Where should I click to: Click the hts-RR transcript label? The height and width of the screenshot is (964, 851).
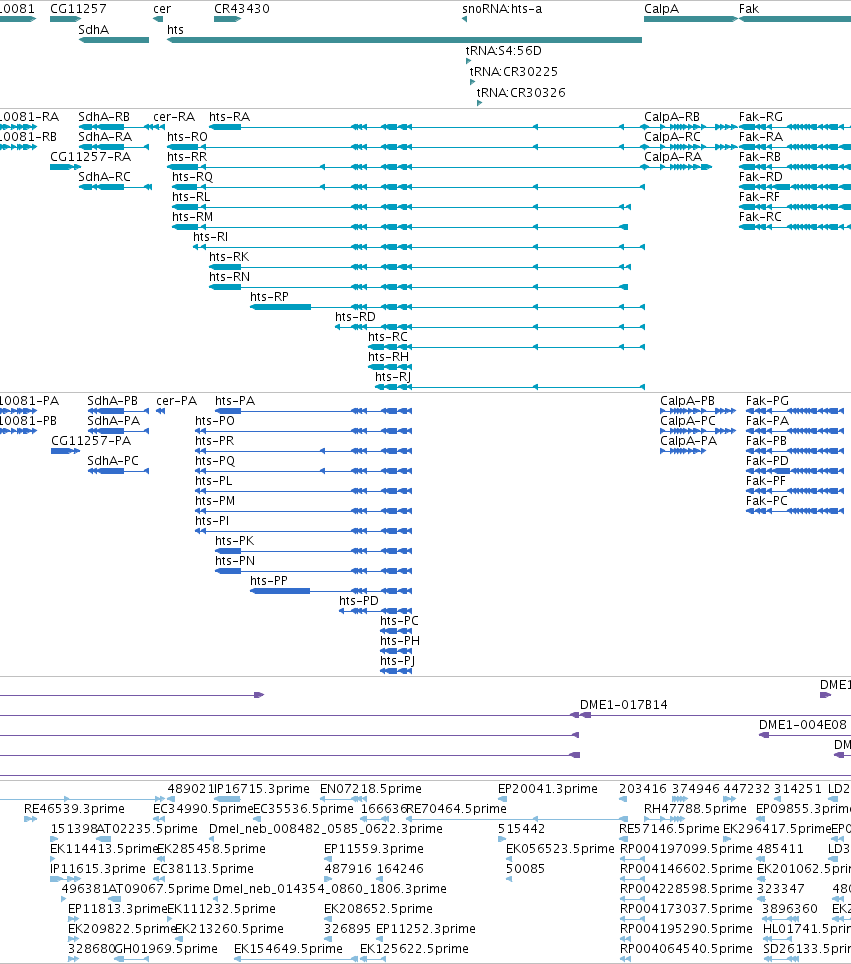[187, 157]
